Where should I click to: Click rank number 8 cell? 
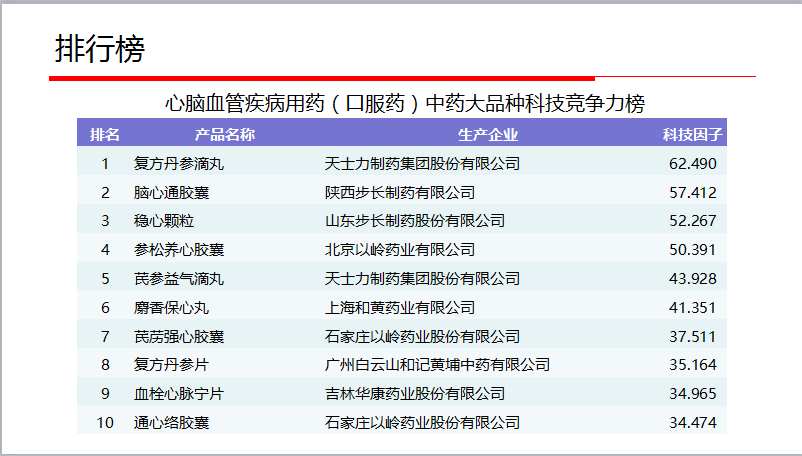[x=105, y=364]
